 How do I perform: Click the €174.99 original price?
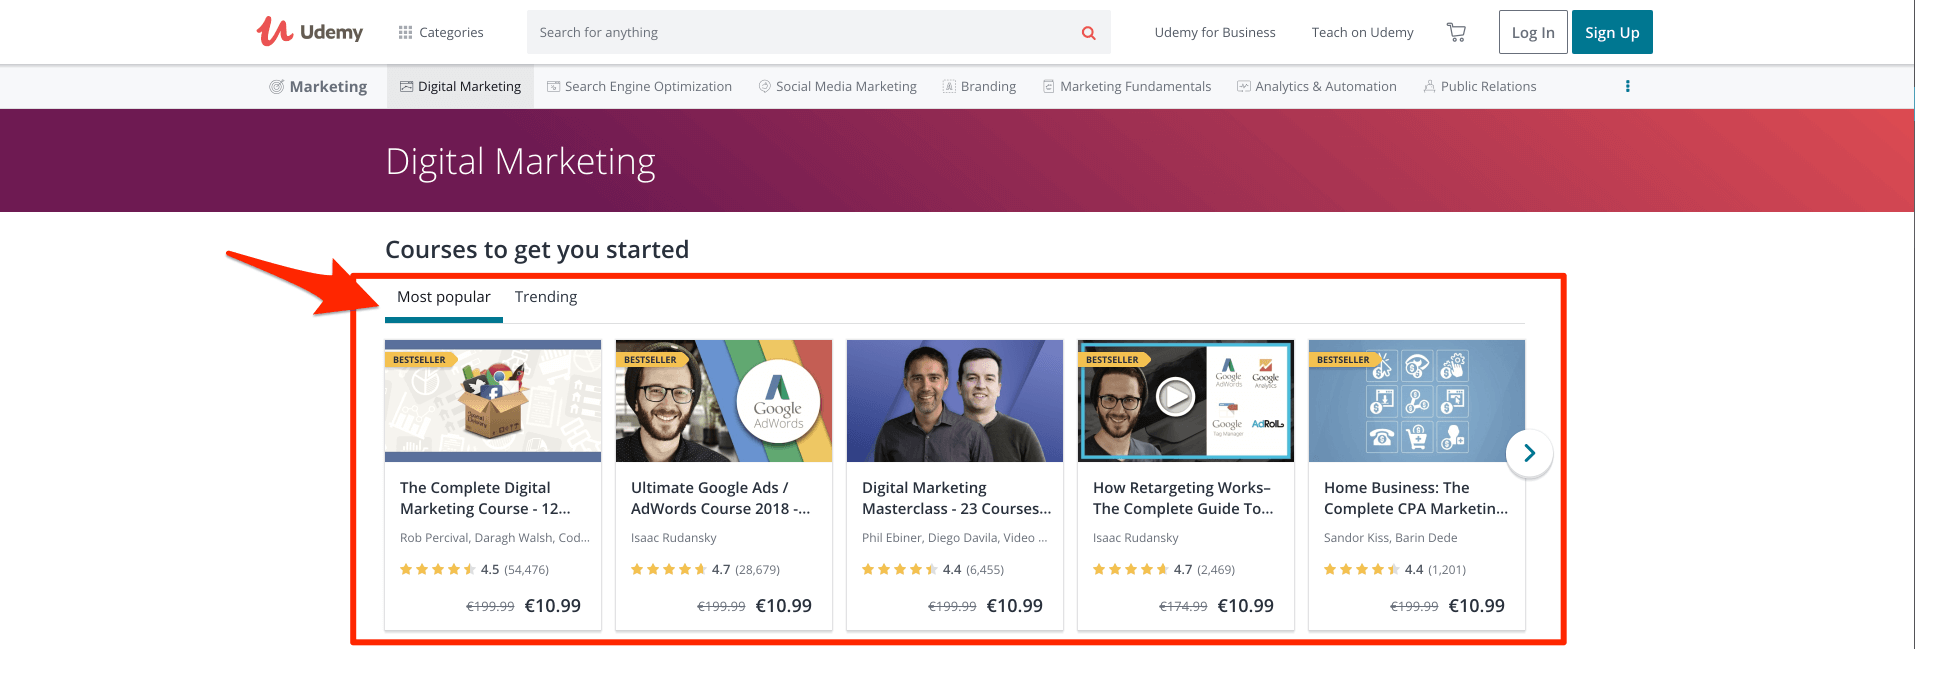coord(1183,607)
